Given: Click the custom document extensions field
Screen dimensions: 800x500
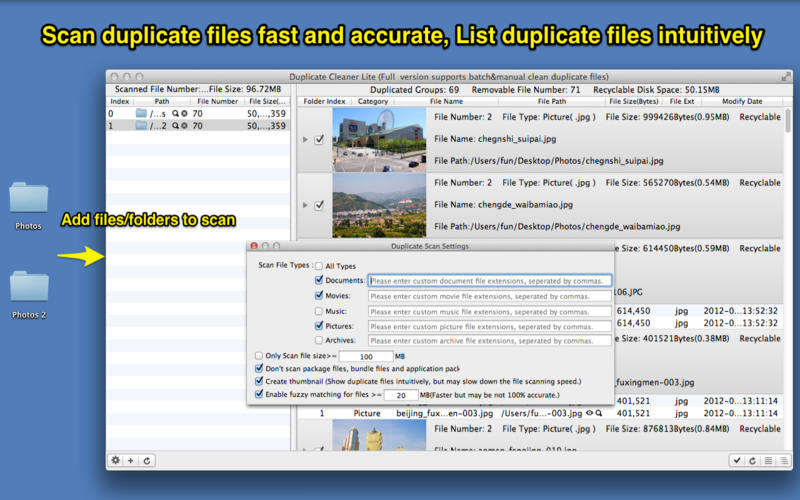Looking at the screenshot, I should pyautogui.click(x=490, y=281).
